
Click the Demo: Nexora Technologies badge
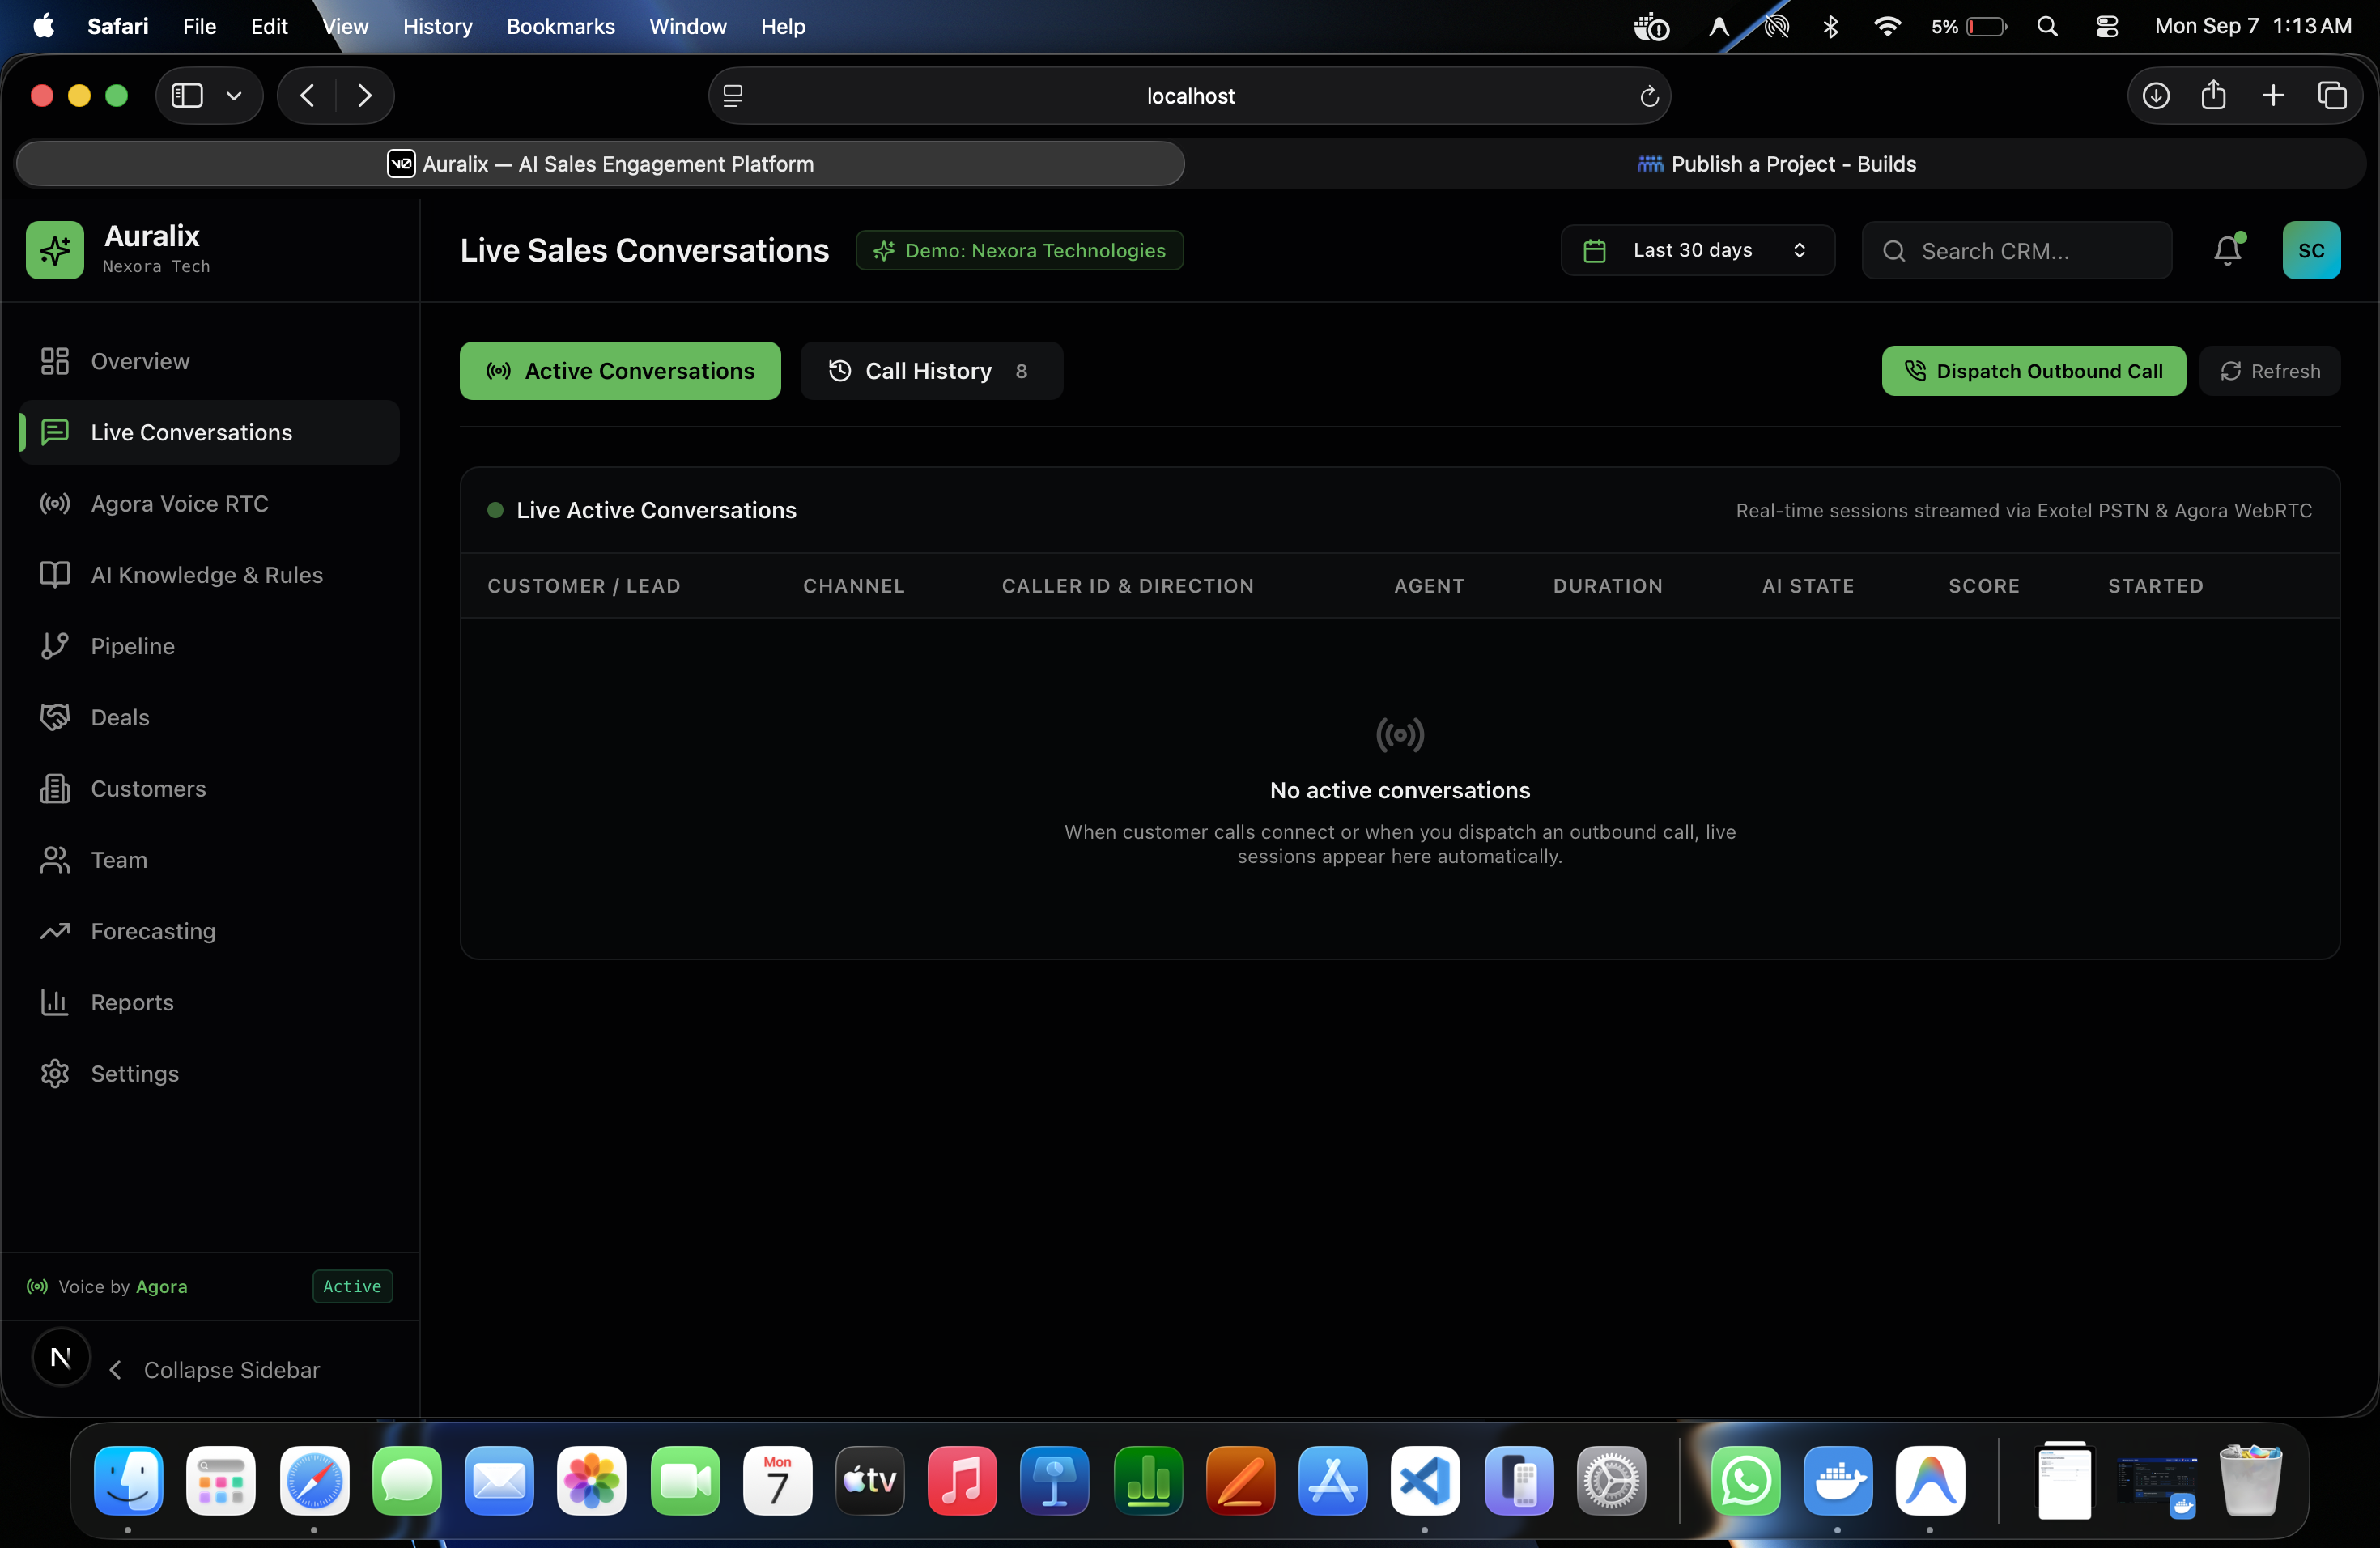pyautogui.click(x=1020, y=250)
